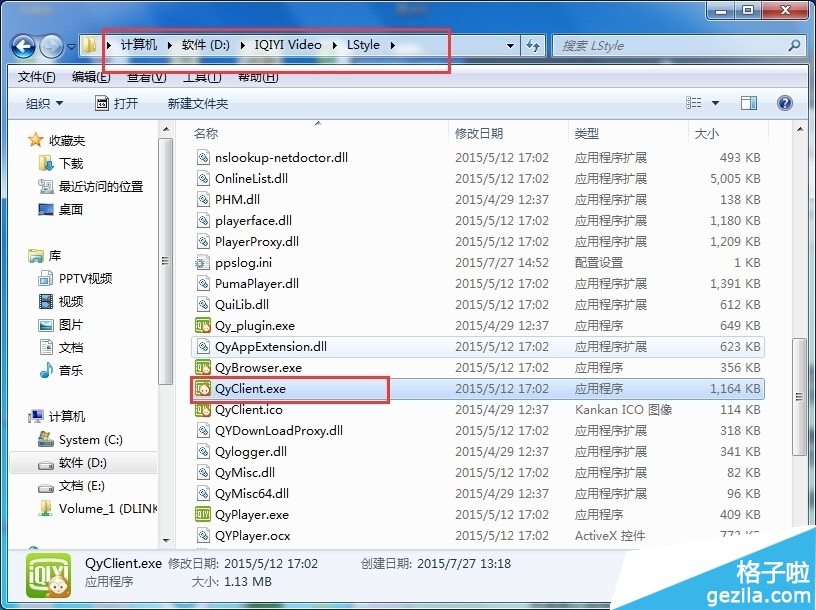The width and height of the screenshot is (816, 610).
Task: Open the Help question mark icon
Action: click(784, 103)
